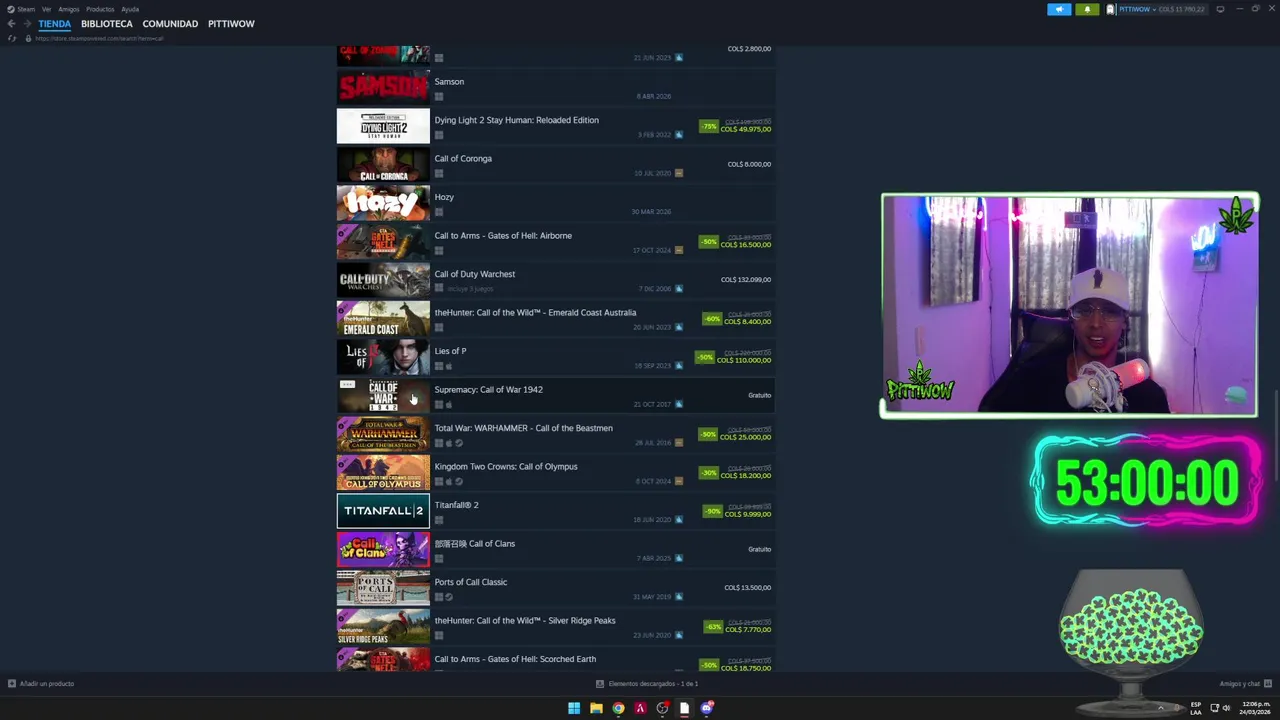Click the back navigation arrow
The height and width of the screenshot is (720, 1280).
pos(11,23)
